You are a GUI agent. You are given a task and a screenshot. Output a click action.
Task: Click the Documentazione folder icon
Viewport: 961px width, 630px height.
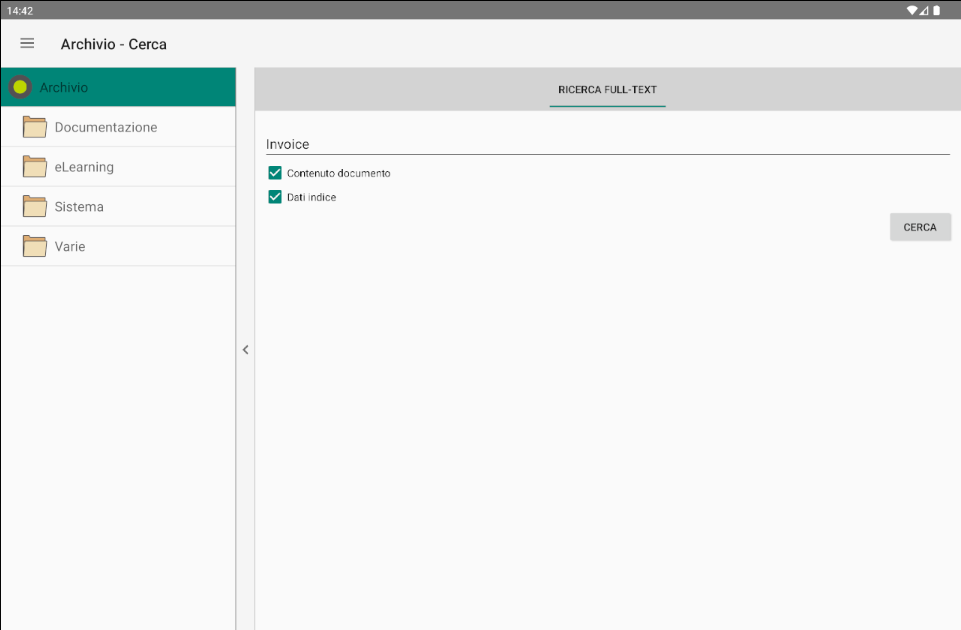coord(35,127)
